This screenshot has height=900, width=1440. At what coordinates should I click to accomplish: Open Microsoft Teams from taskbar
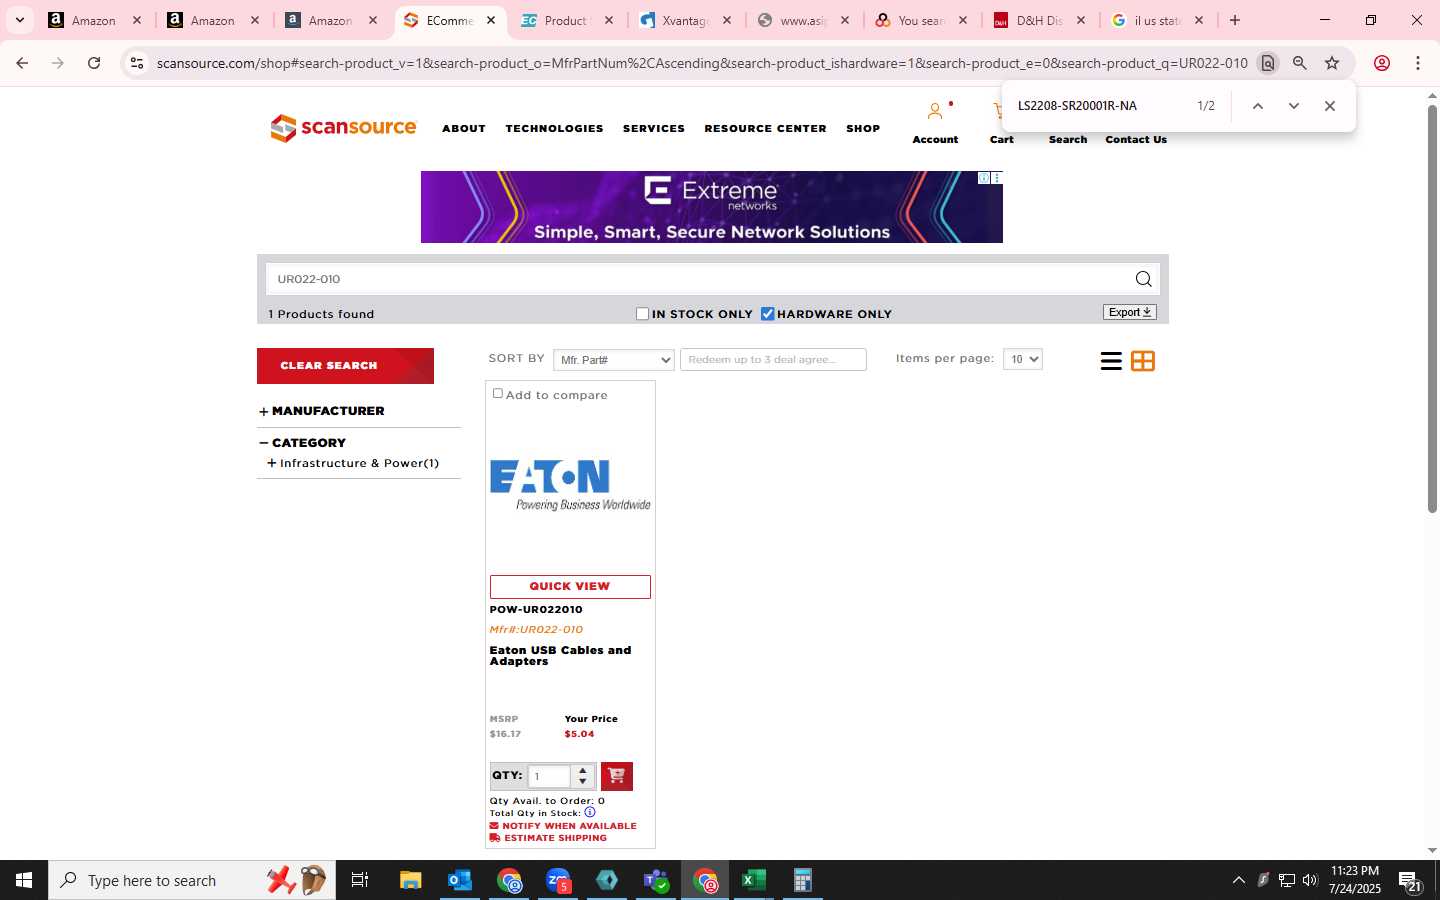[x=656, y=880]
